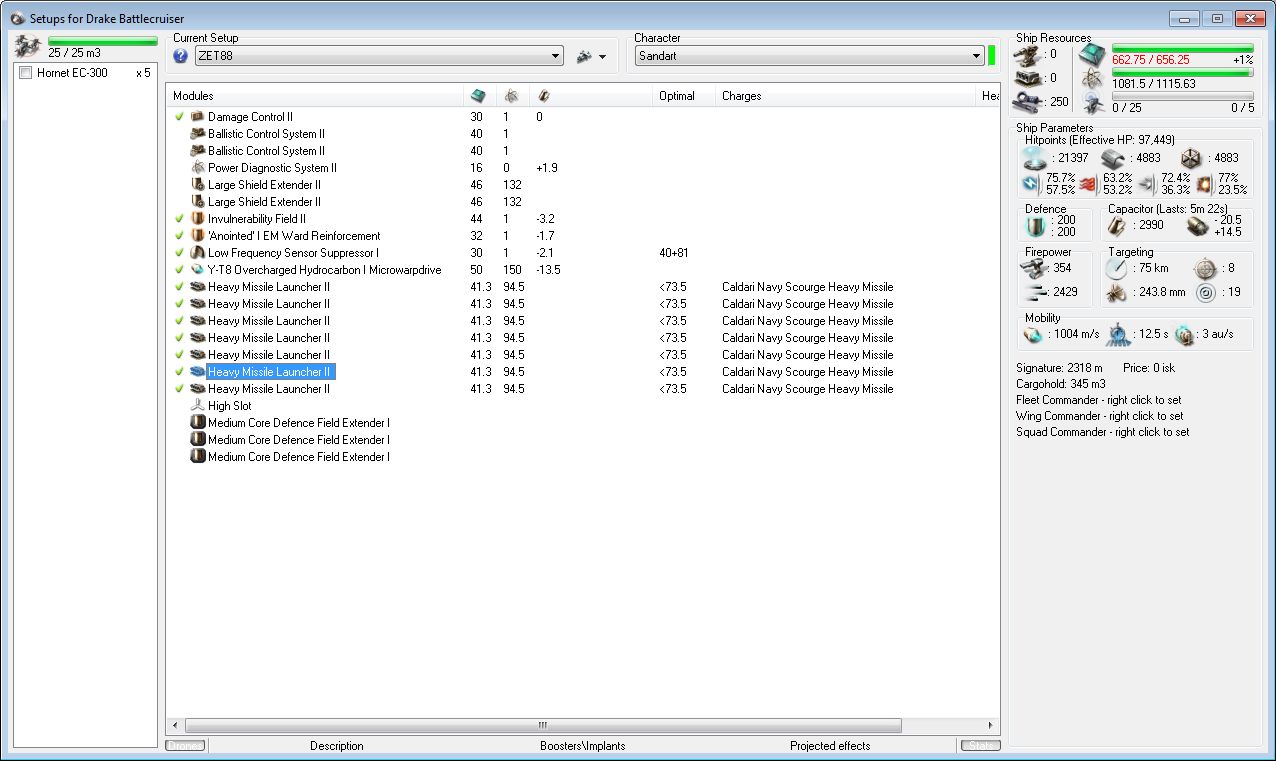Click the EM resistance icon showing 75.7%

[1031, 184]
